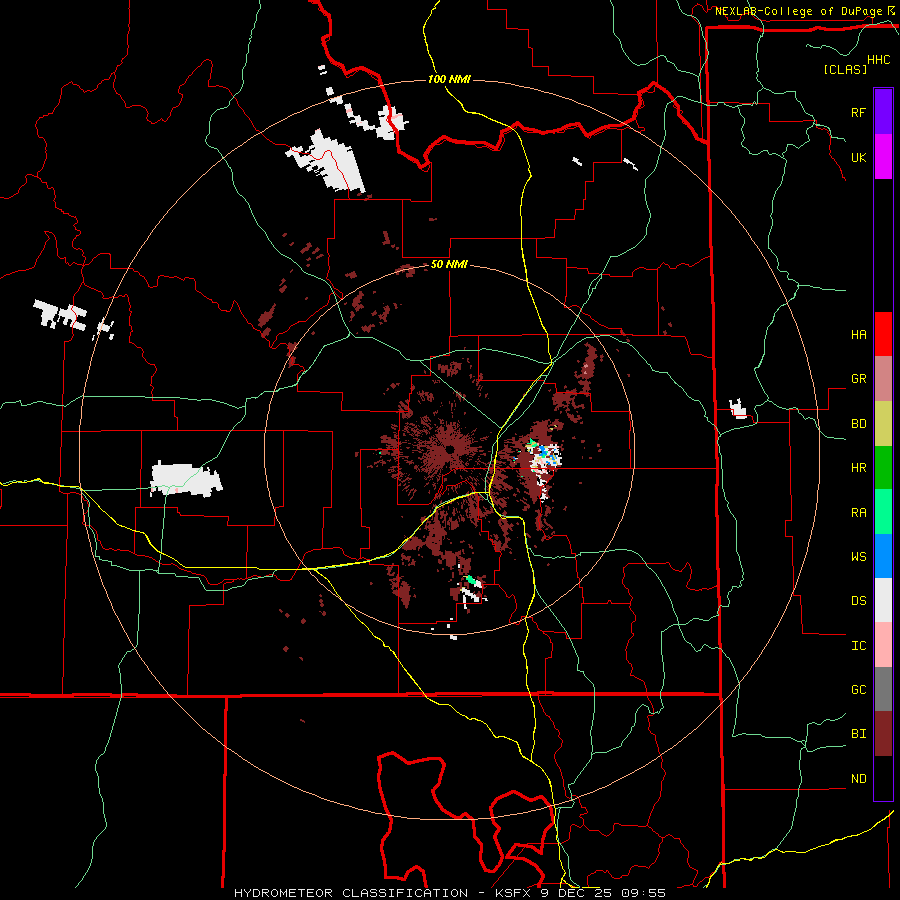The image size is (900, 900).
Task: Click the dark radar site center in the brown echoes
Action: [x=450, y=449]
